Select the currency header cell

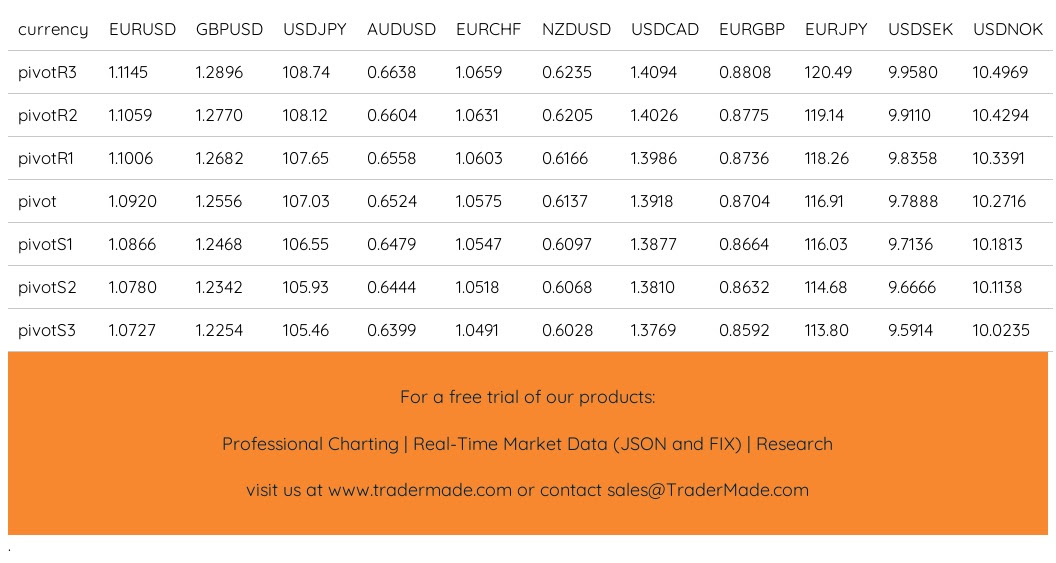click(53, 30)
